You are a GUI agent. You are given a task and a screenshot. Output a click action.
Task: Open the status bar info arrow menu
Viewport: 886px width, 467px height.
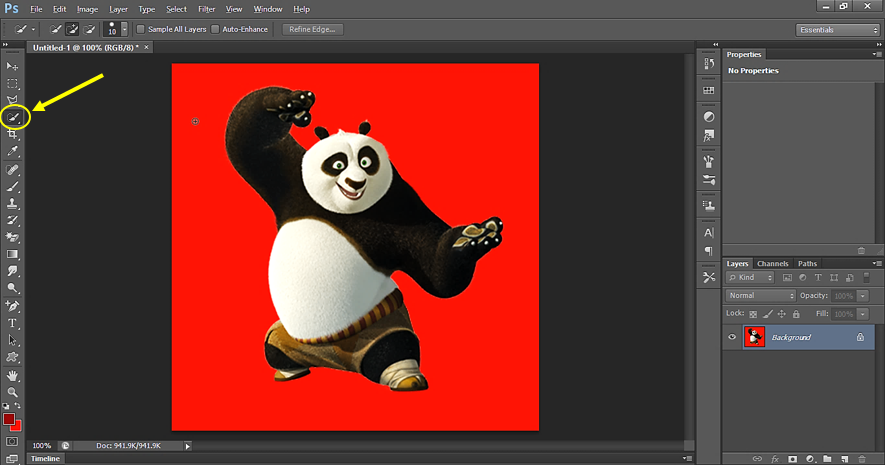pyautogui.click(x=188, y=446)
